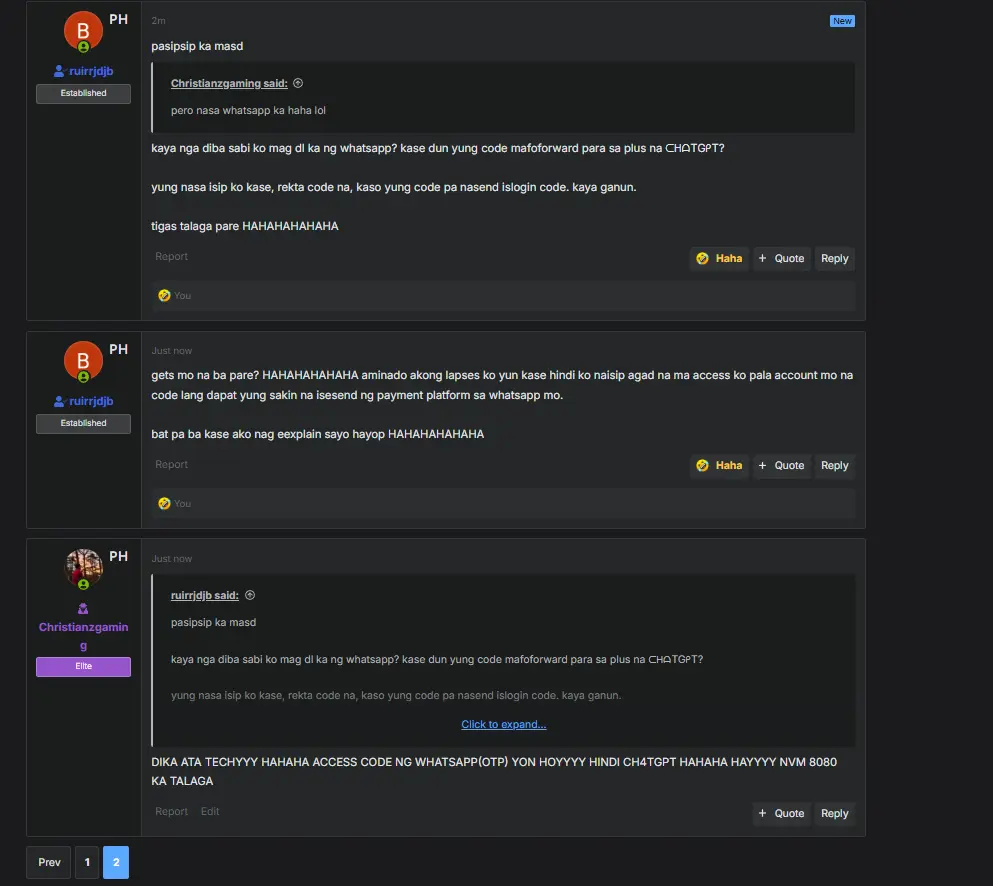
Task: Click 'Just now' timestamp on Christianzgaming post
Action: pos(172,559)
